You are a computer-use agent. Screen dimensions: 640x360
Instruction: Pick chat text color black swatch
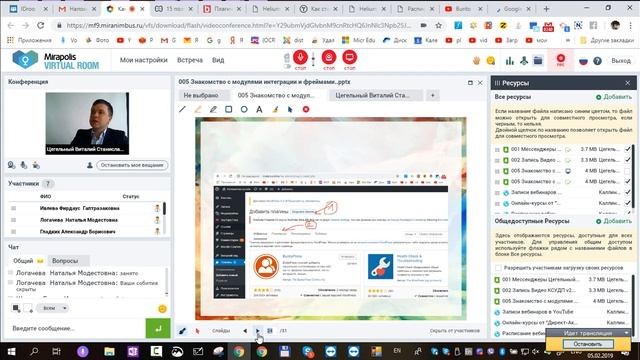(x=16, y=308)
